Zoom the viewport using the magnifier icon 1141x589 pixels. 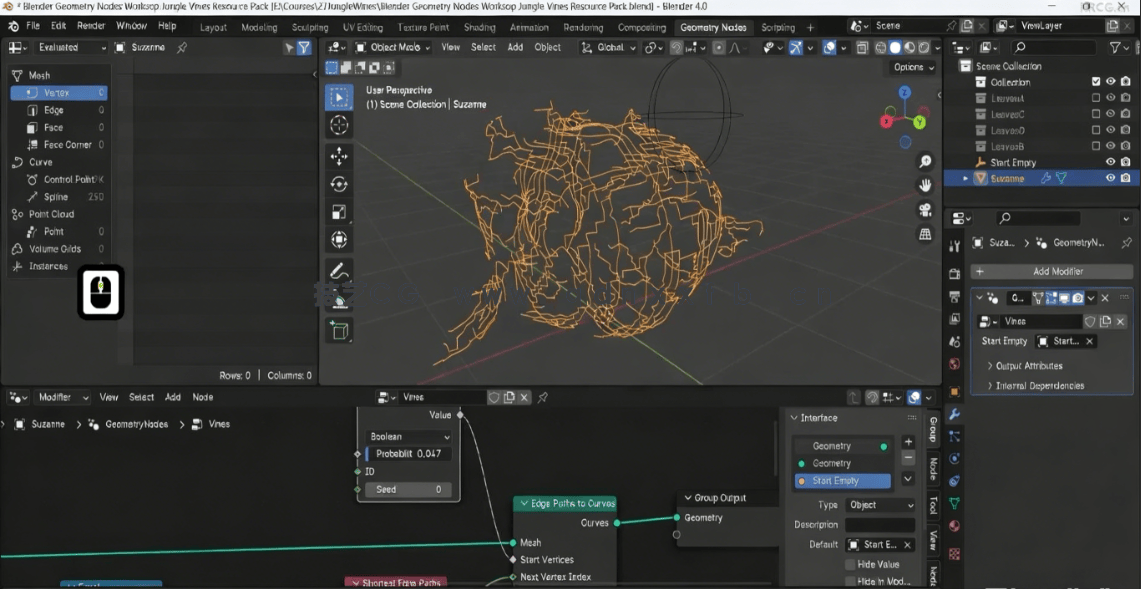925,159
